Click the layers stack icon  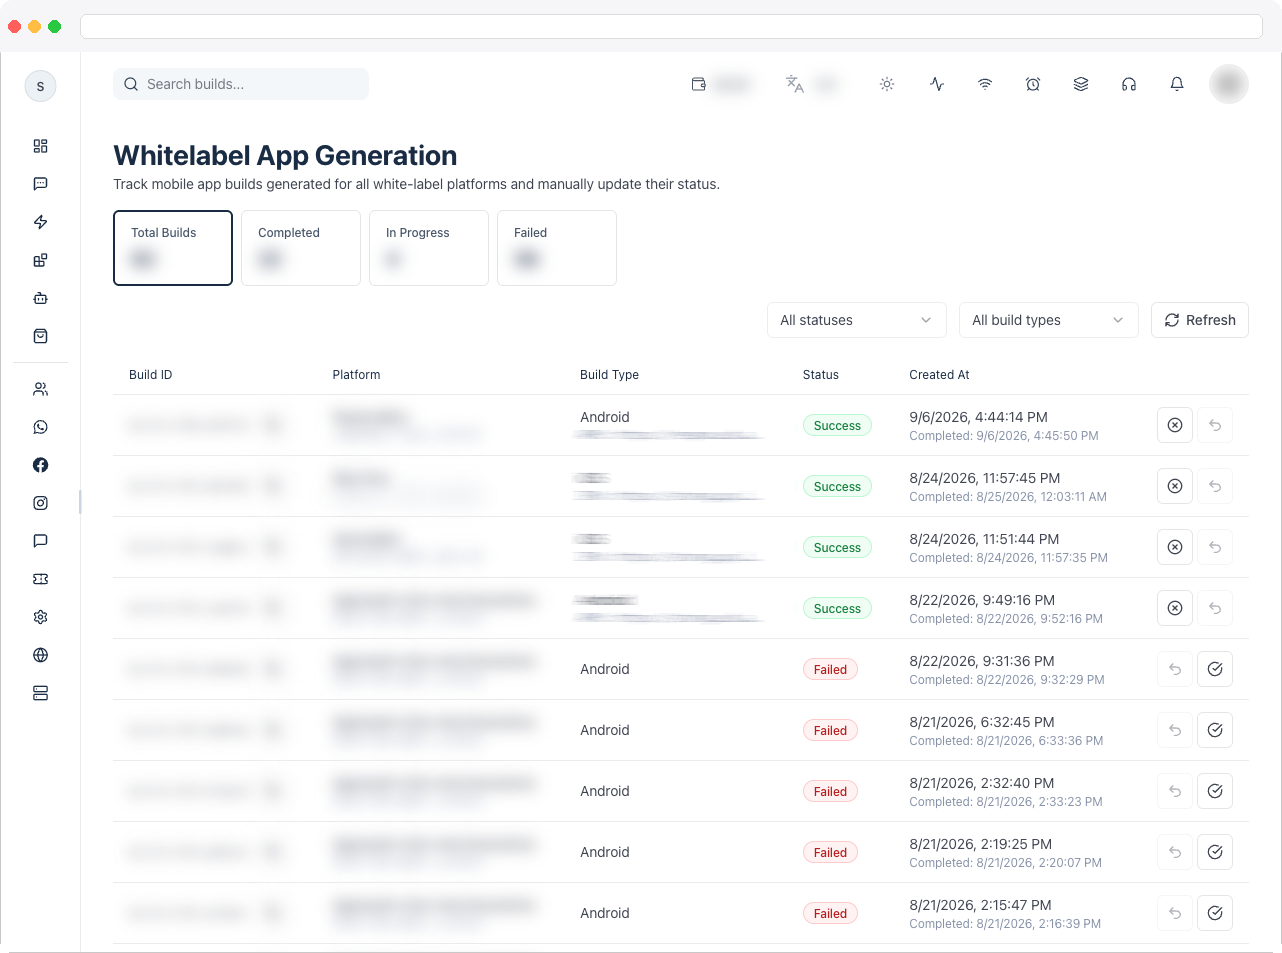(x=1081, y=84)
